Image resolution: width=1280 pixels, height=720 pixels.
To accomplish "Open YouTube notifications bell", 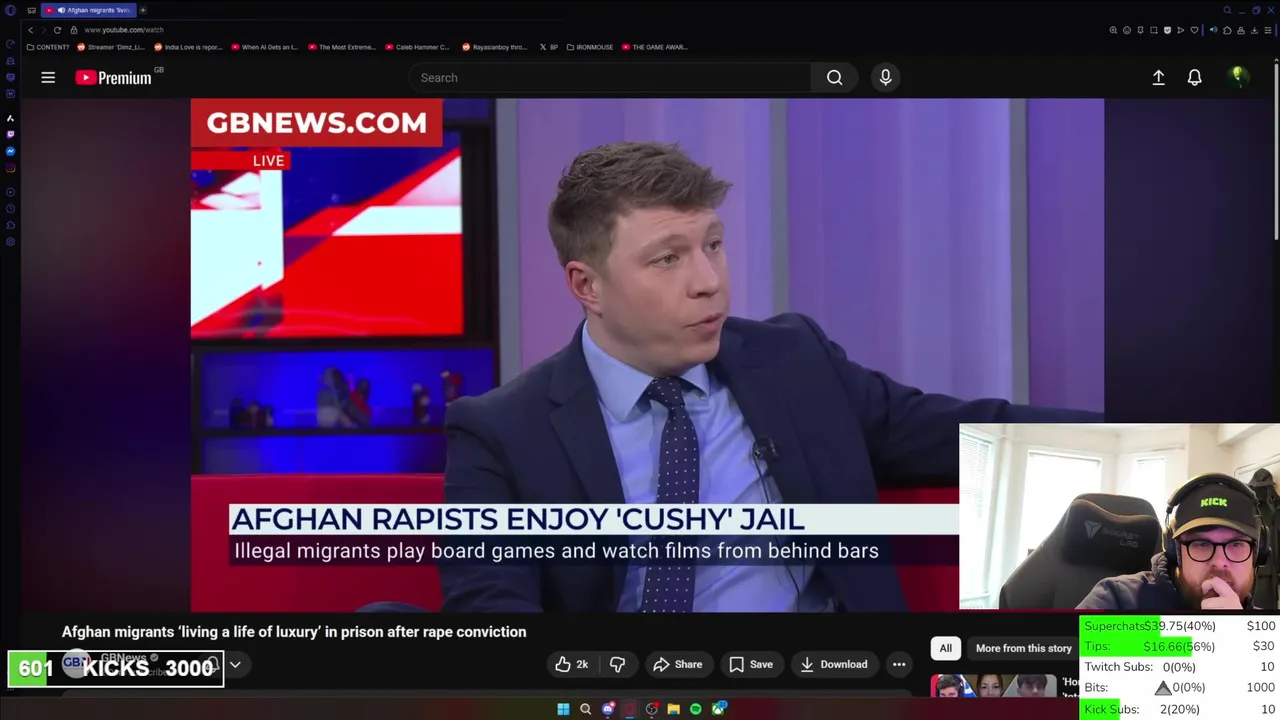I will click(1194, 77).
